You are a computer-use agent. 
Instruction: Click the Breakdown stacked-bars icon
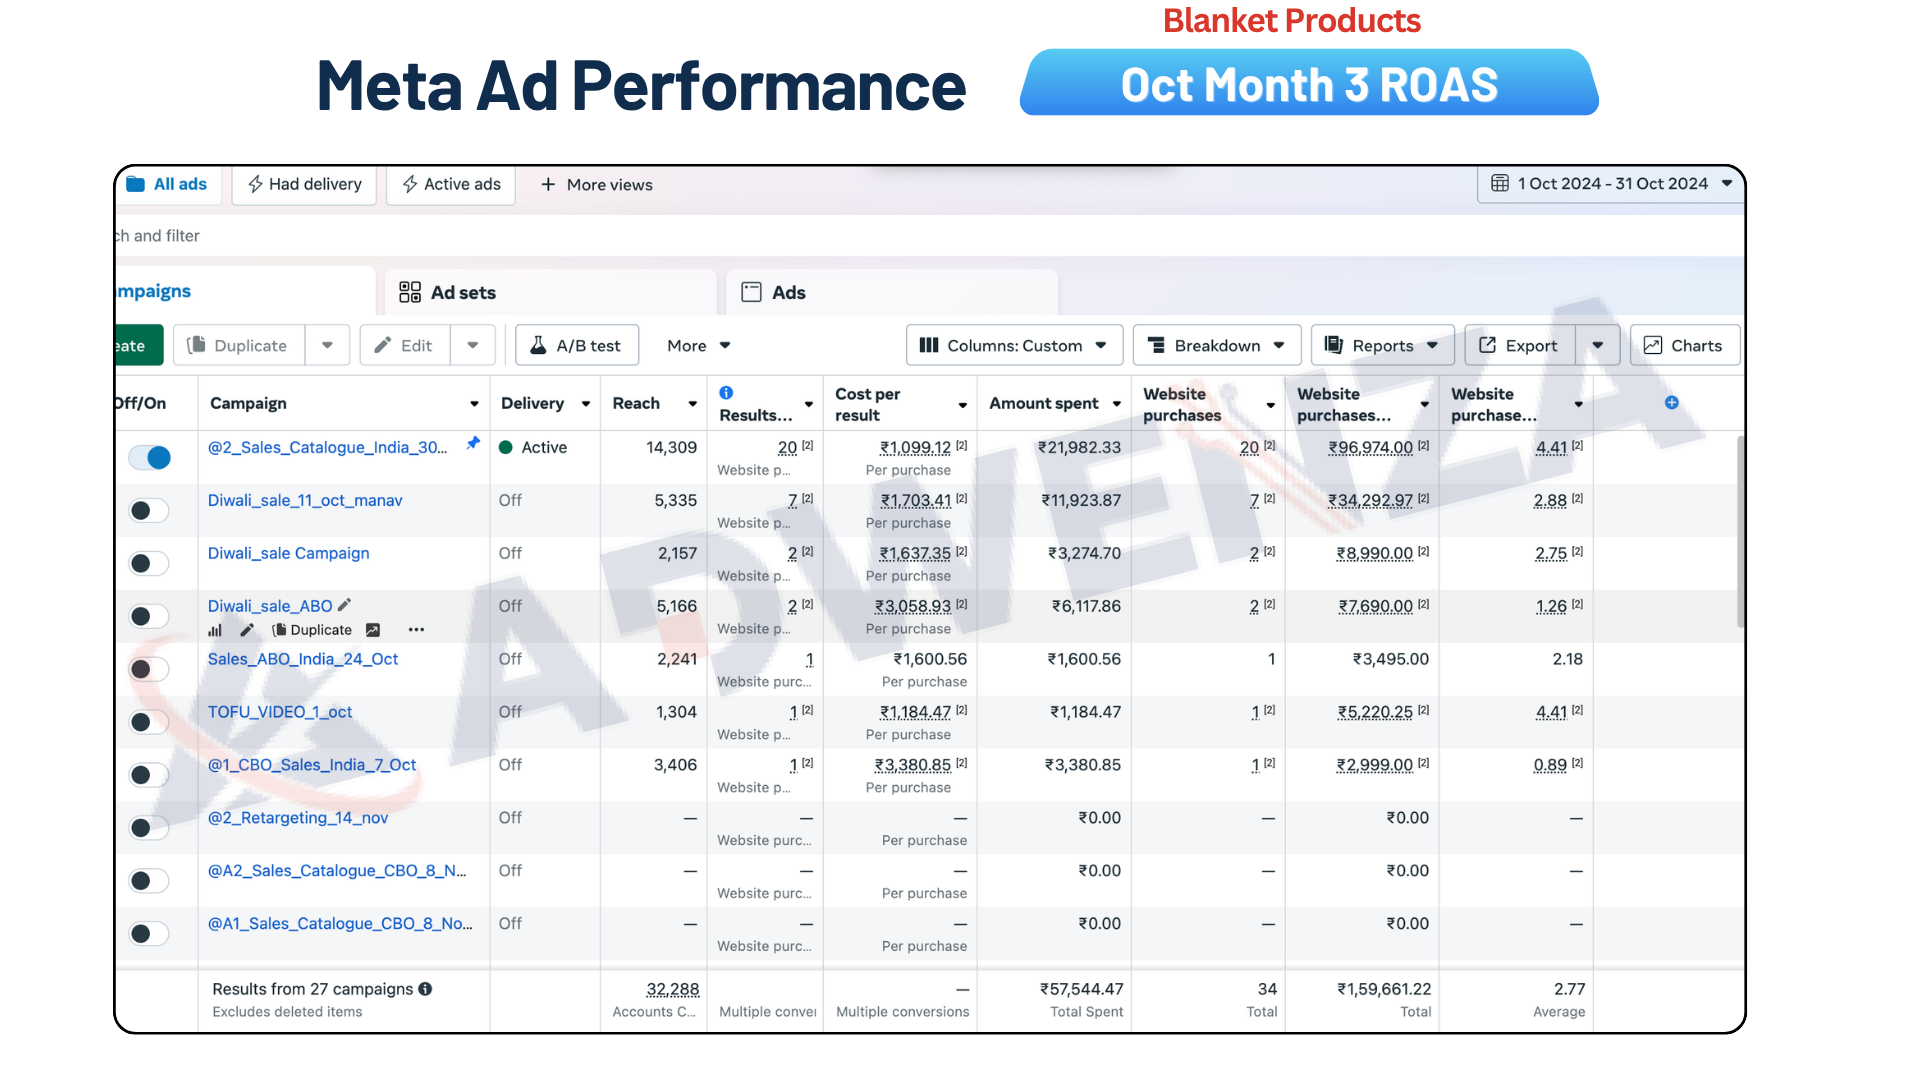tap(1156, 345)
